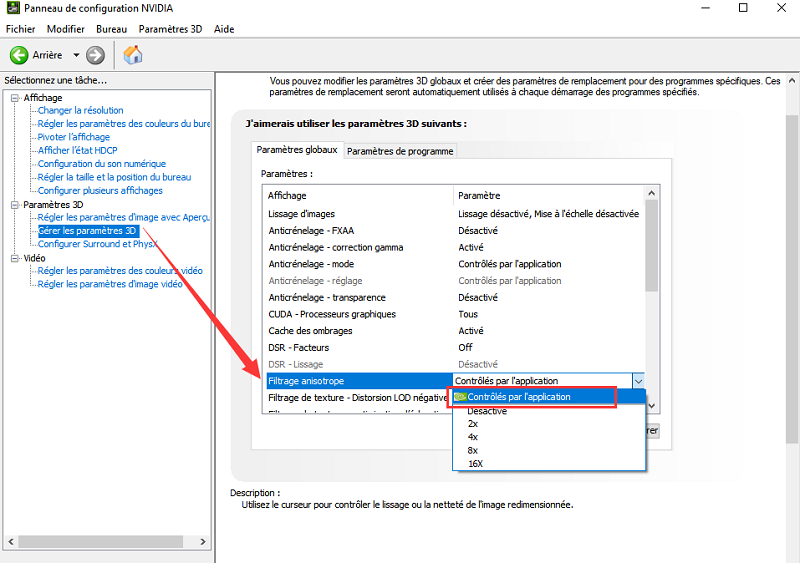Open the Bureau menu

coord(111,29)
